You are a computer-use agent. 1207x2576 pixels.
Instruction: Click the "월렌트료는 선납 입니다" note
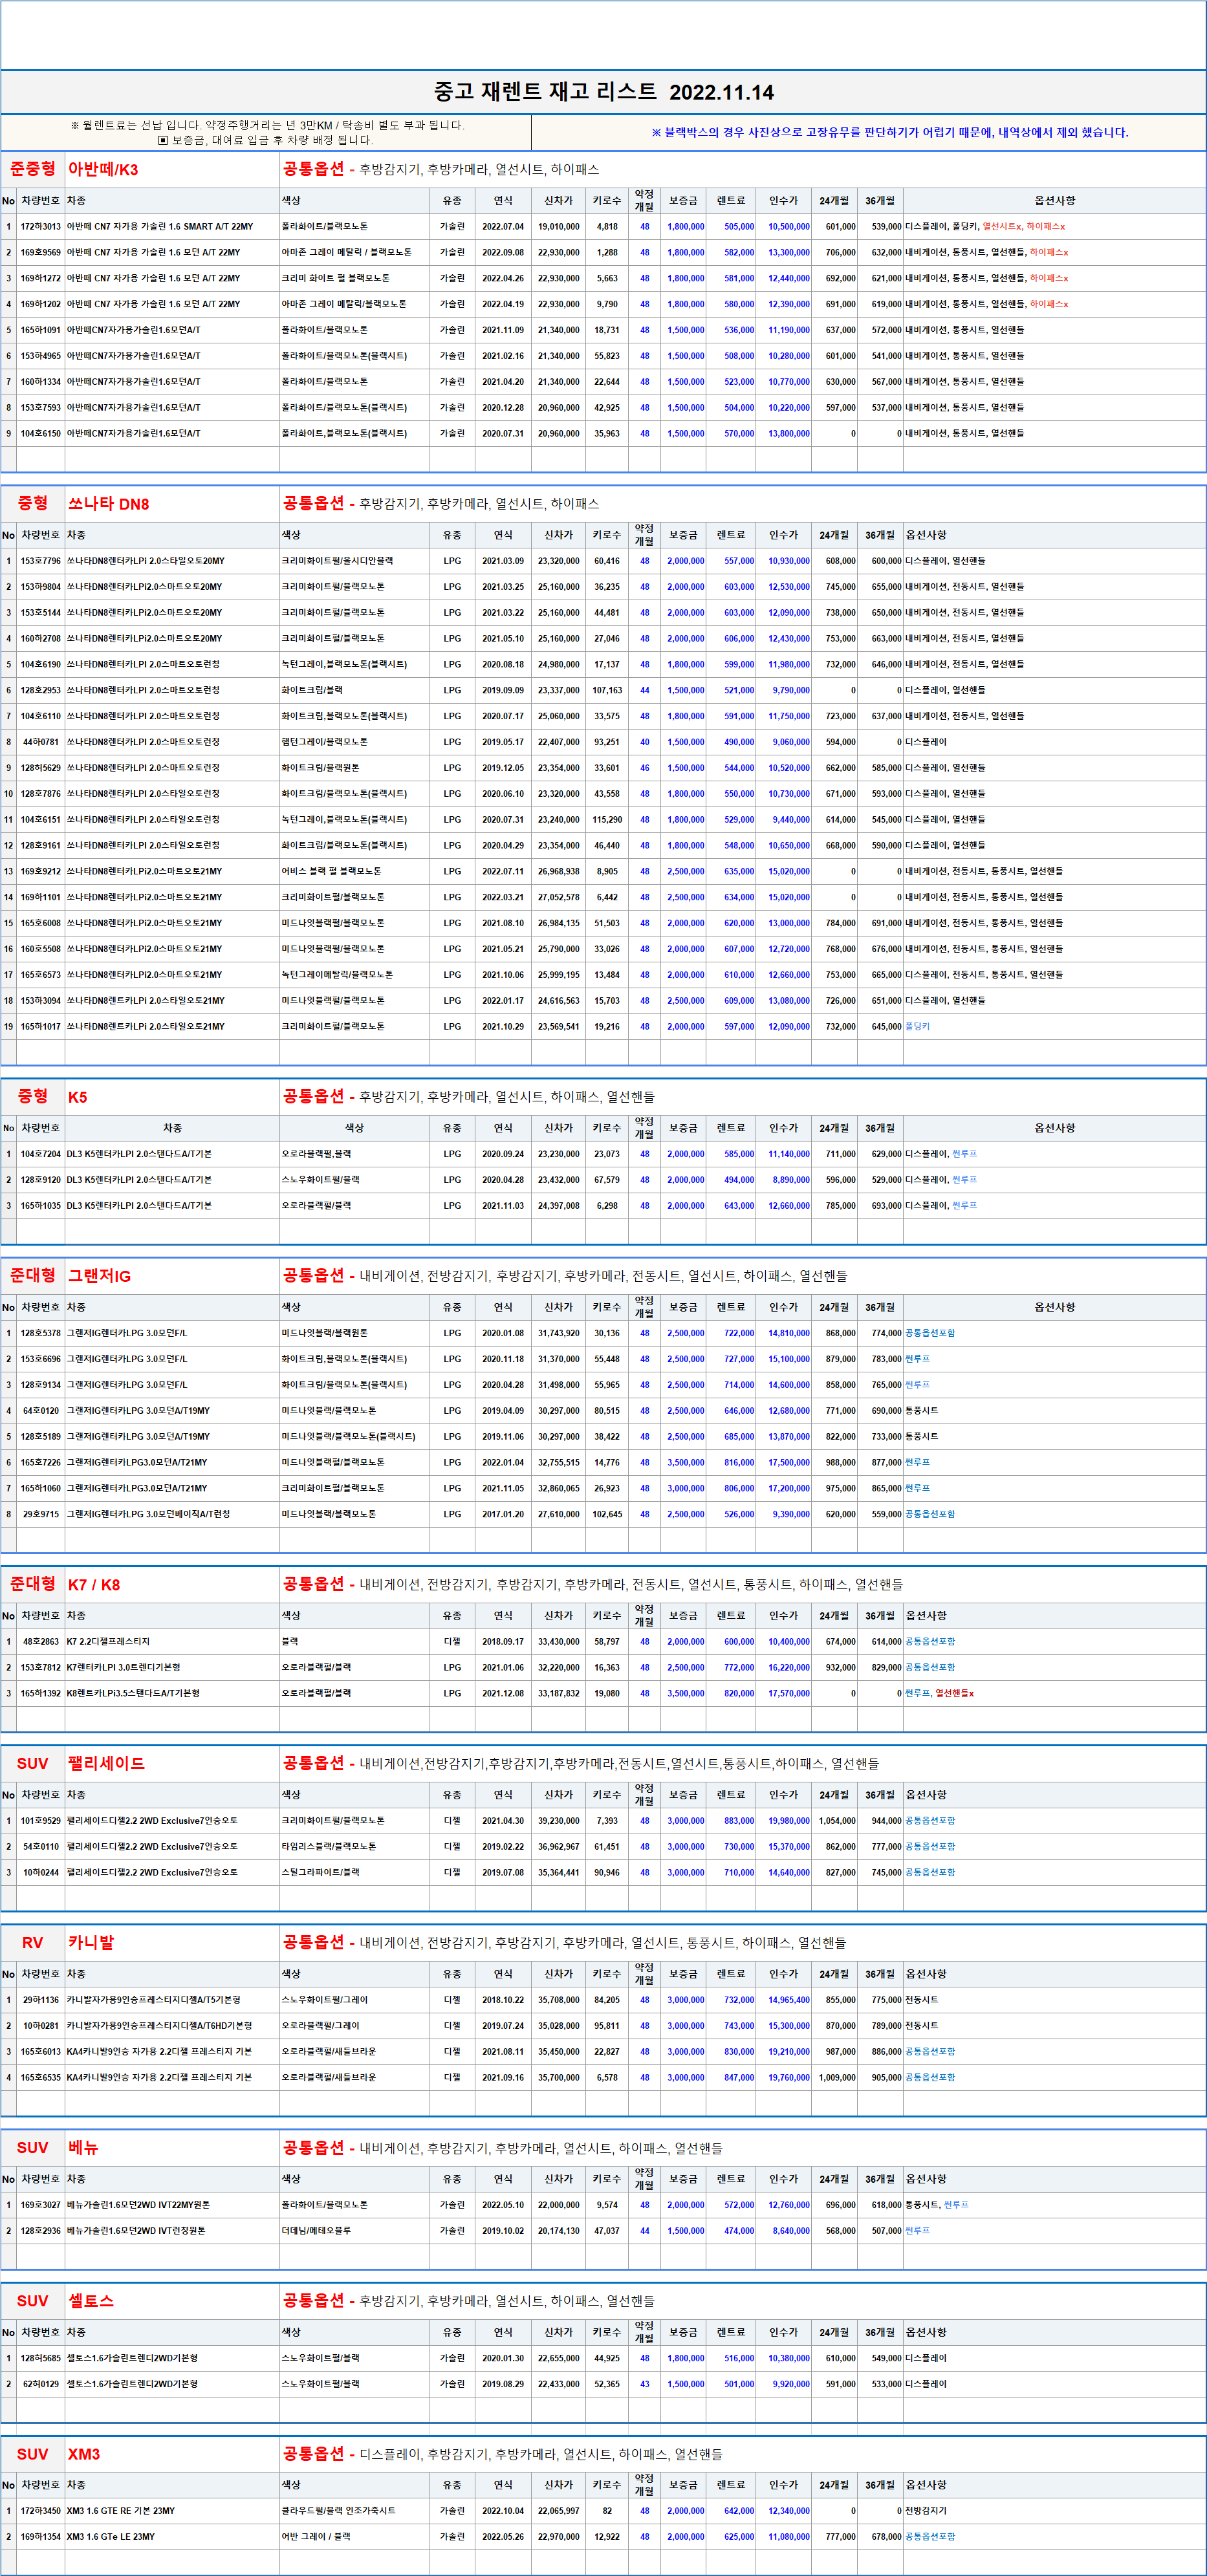pyautogui.click(x=267, y=125)
